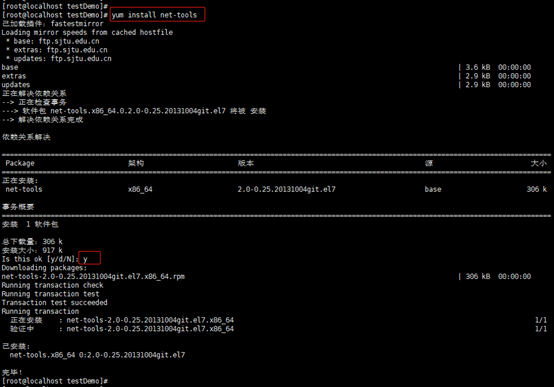
Task: Click 'Transaction test succeeded' line
Action: pyautogui.click(x=54, y=303)
